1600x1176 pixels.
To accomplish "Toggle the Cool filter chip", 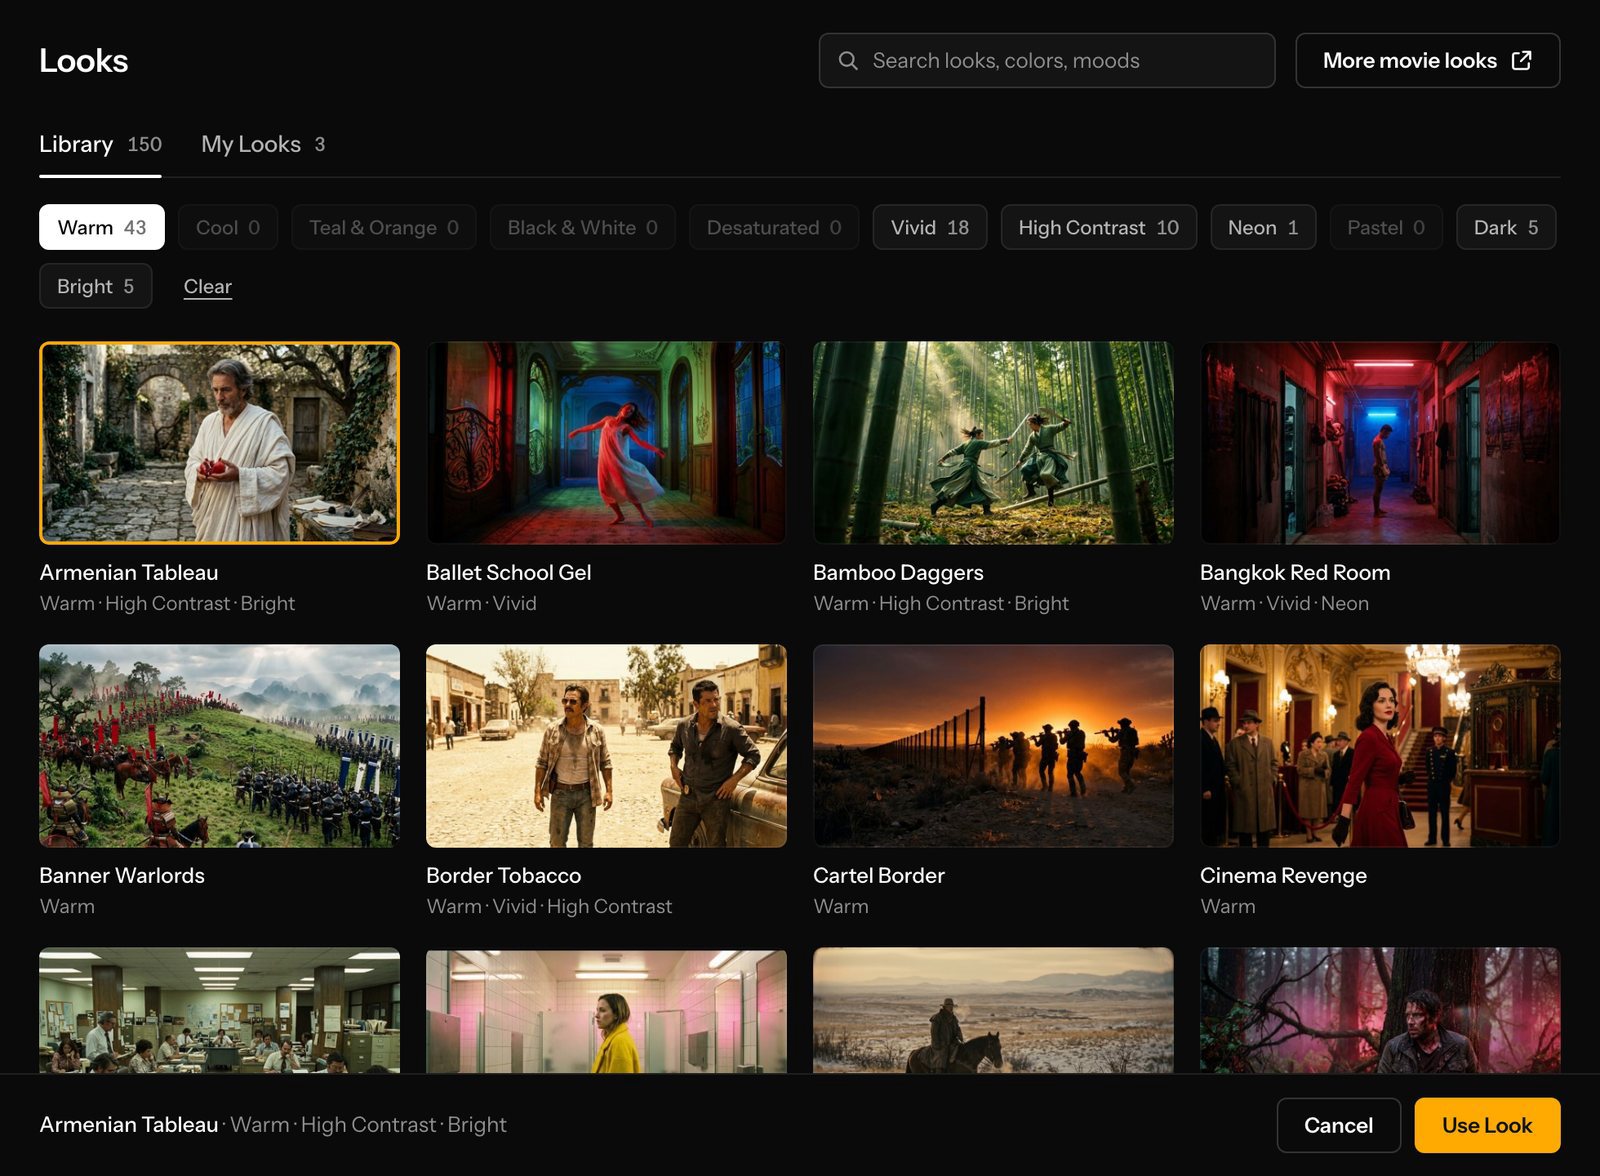I will click(x=228, y=228).
